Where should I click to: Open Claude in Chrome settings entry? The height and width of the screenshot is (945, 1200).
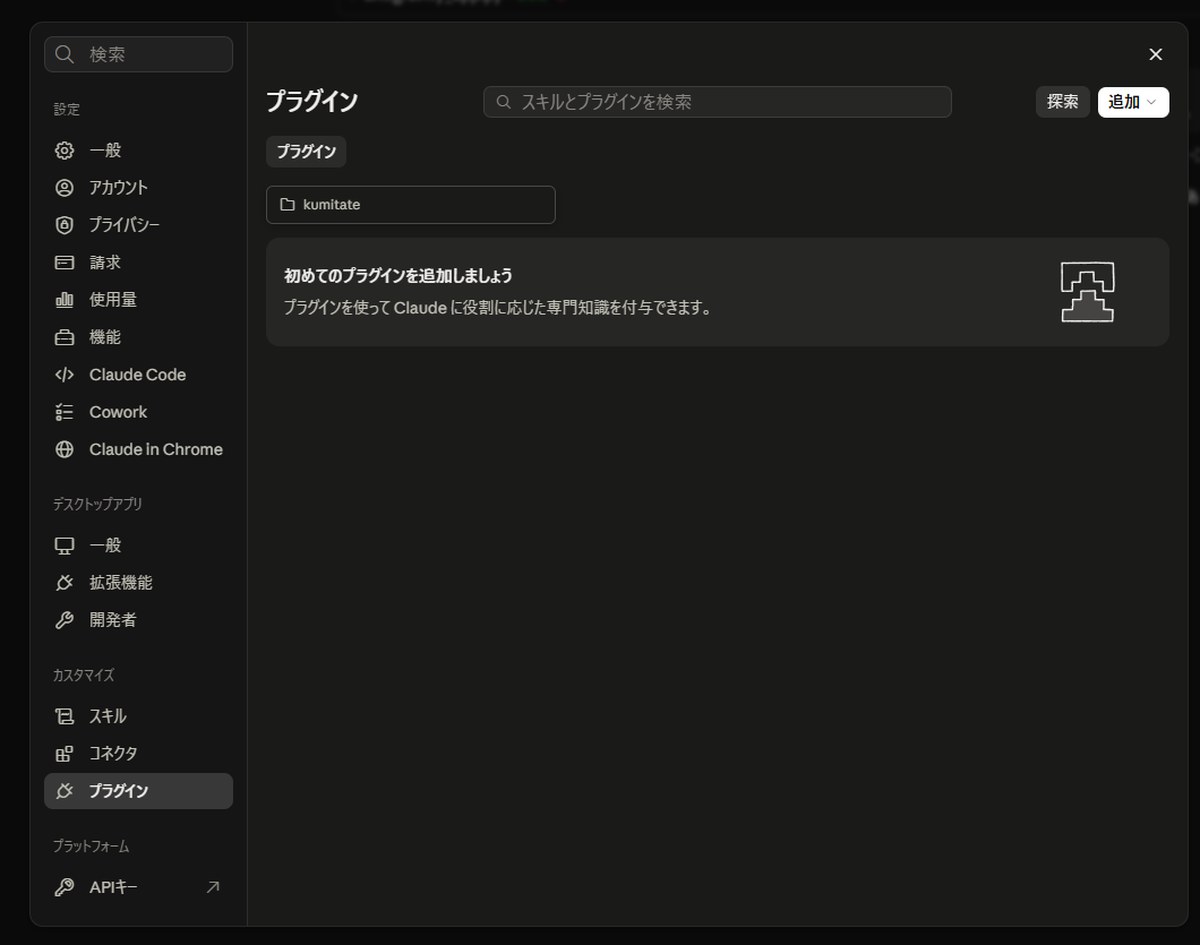coord(138,450)
